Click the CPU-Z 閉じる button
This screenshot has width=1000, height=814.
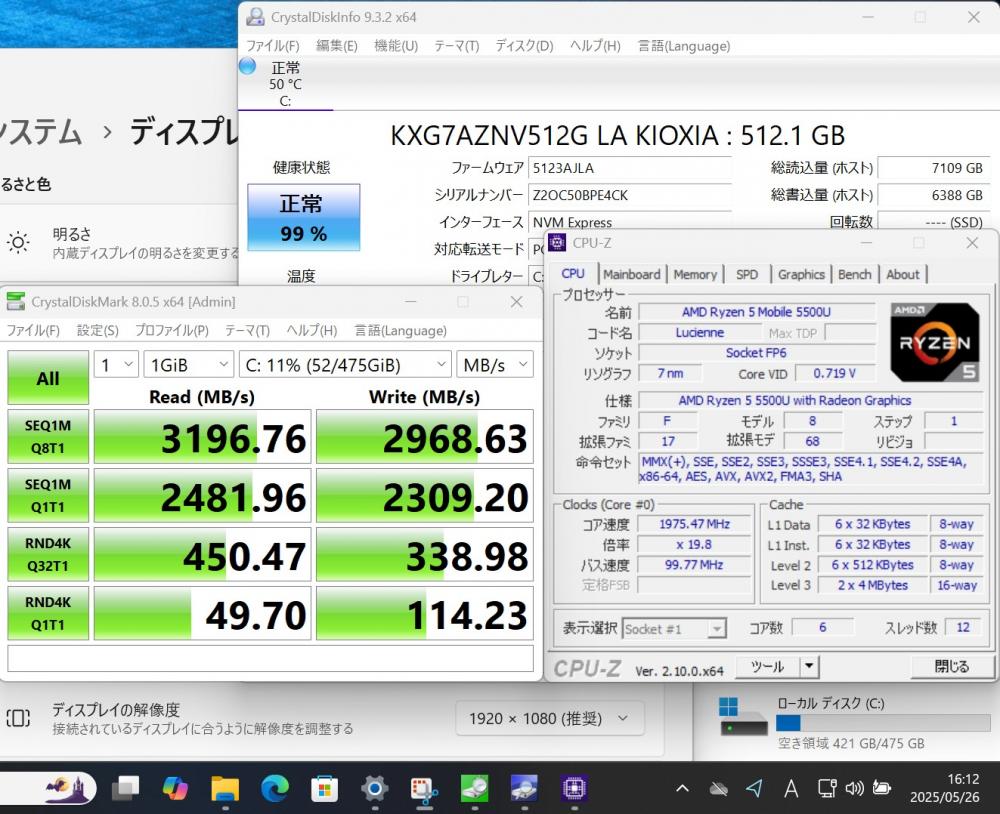(x=952, y=666)
